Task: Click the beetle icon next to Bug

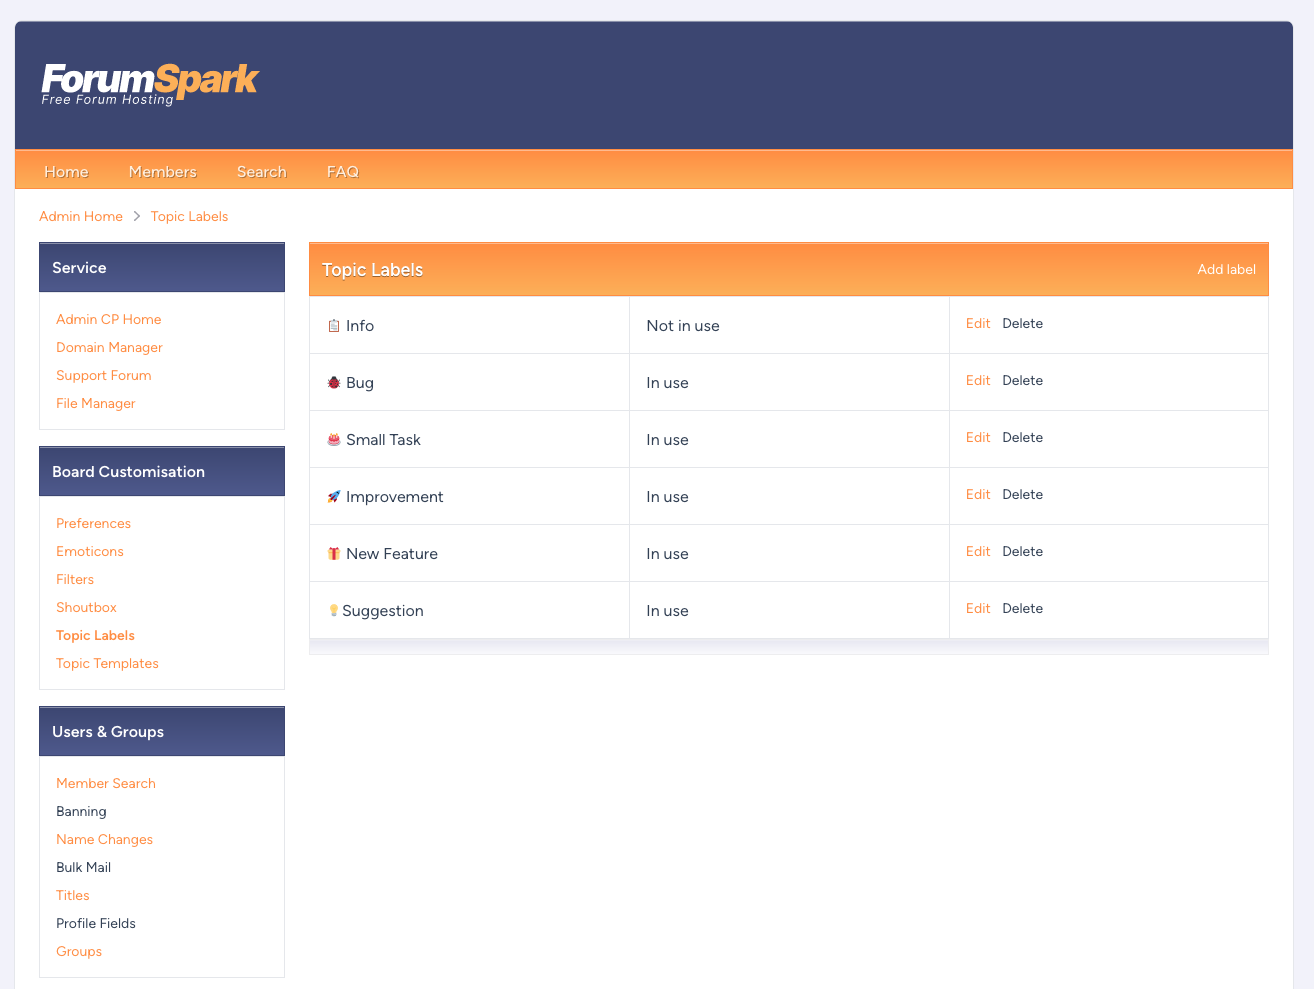Action: [x=333, y=381]
